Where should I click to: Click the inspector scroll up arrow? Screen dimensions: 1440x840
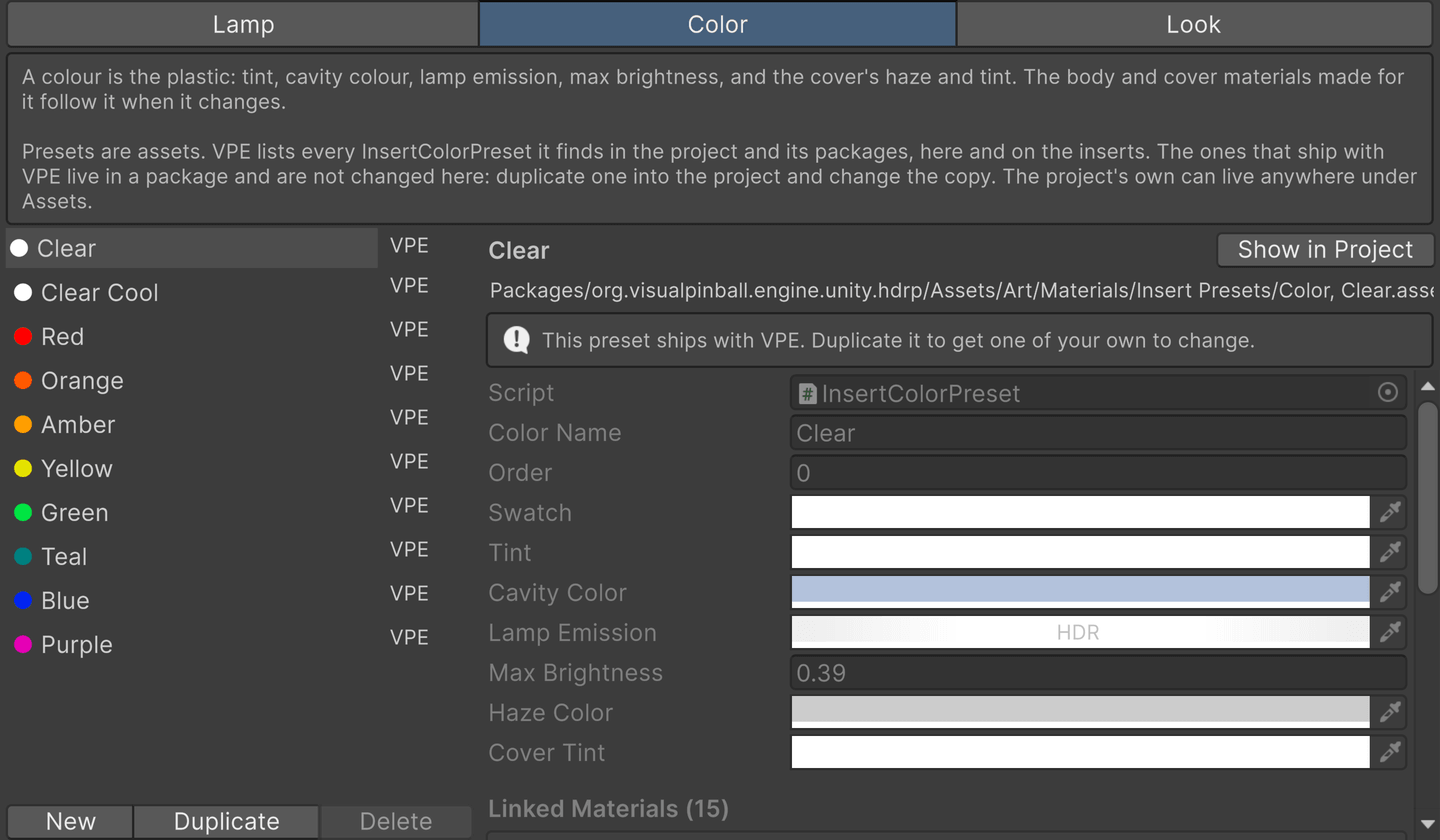1427,387
